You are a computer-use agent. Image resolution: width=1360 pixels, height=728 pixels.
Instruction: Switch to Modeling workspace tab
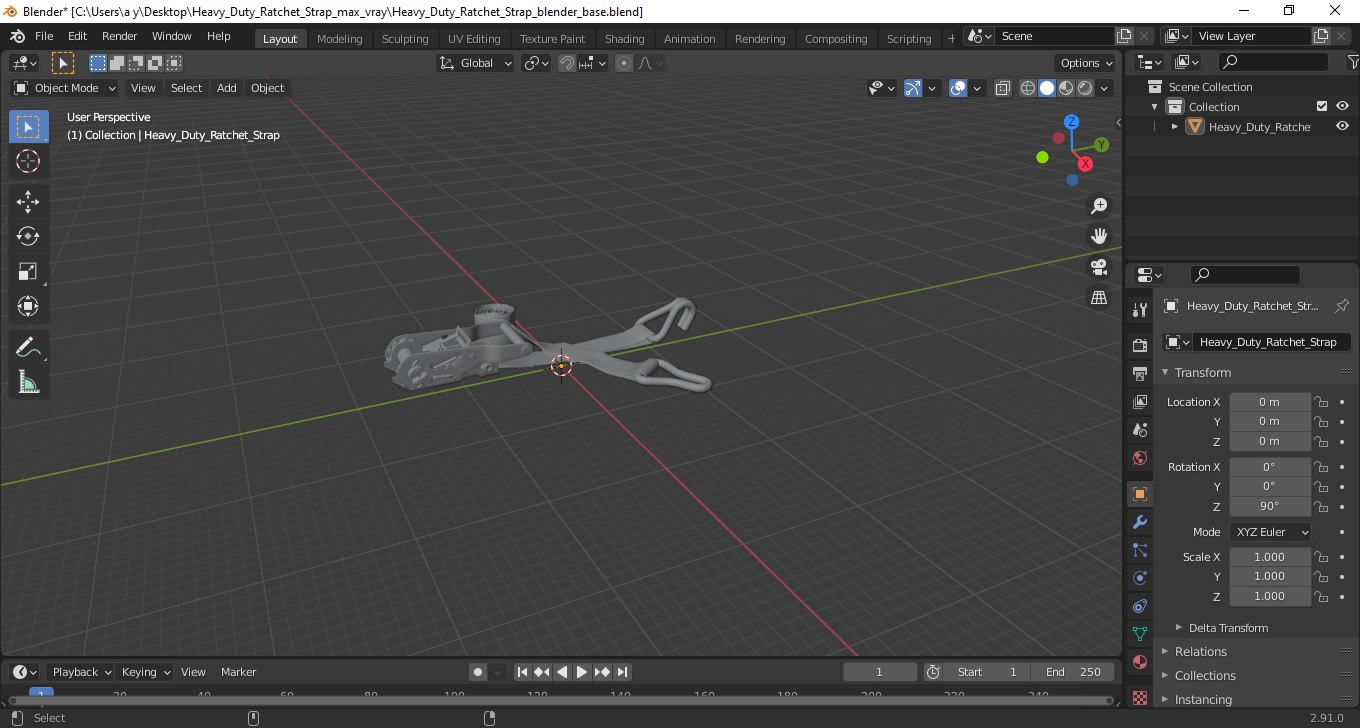(339, 39)
